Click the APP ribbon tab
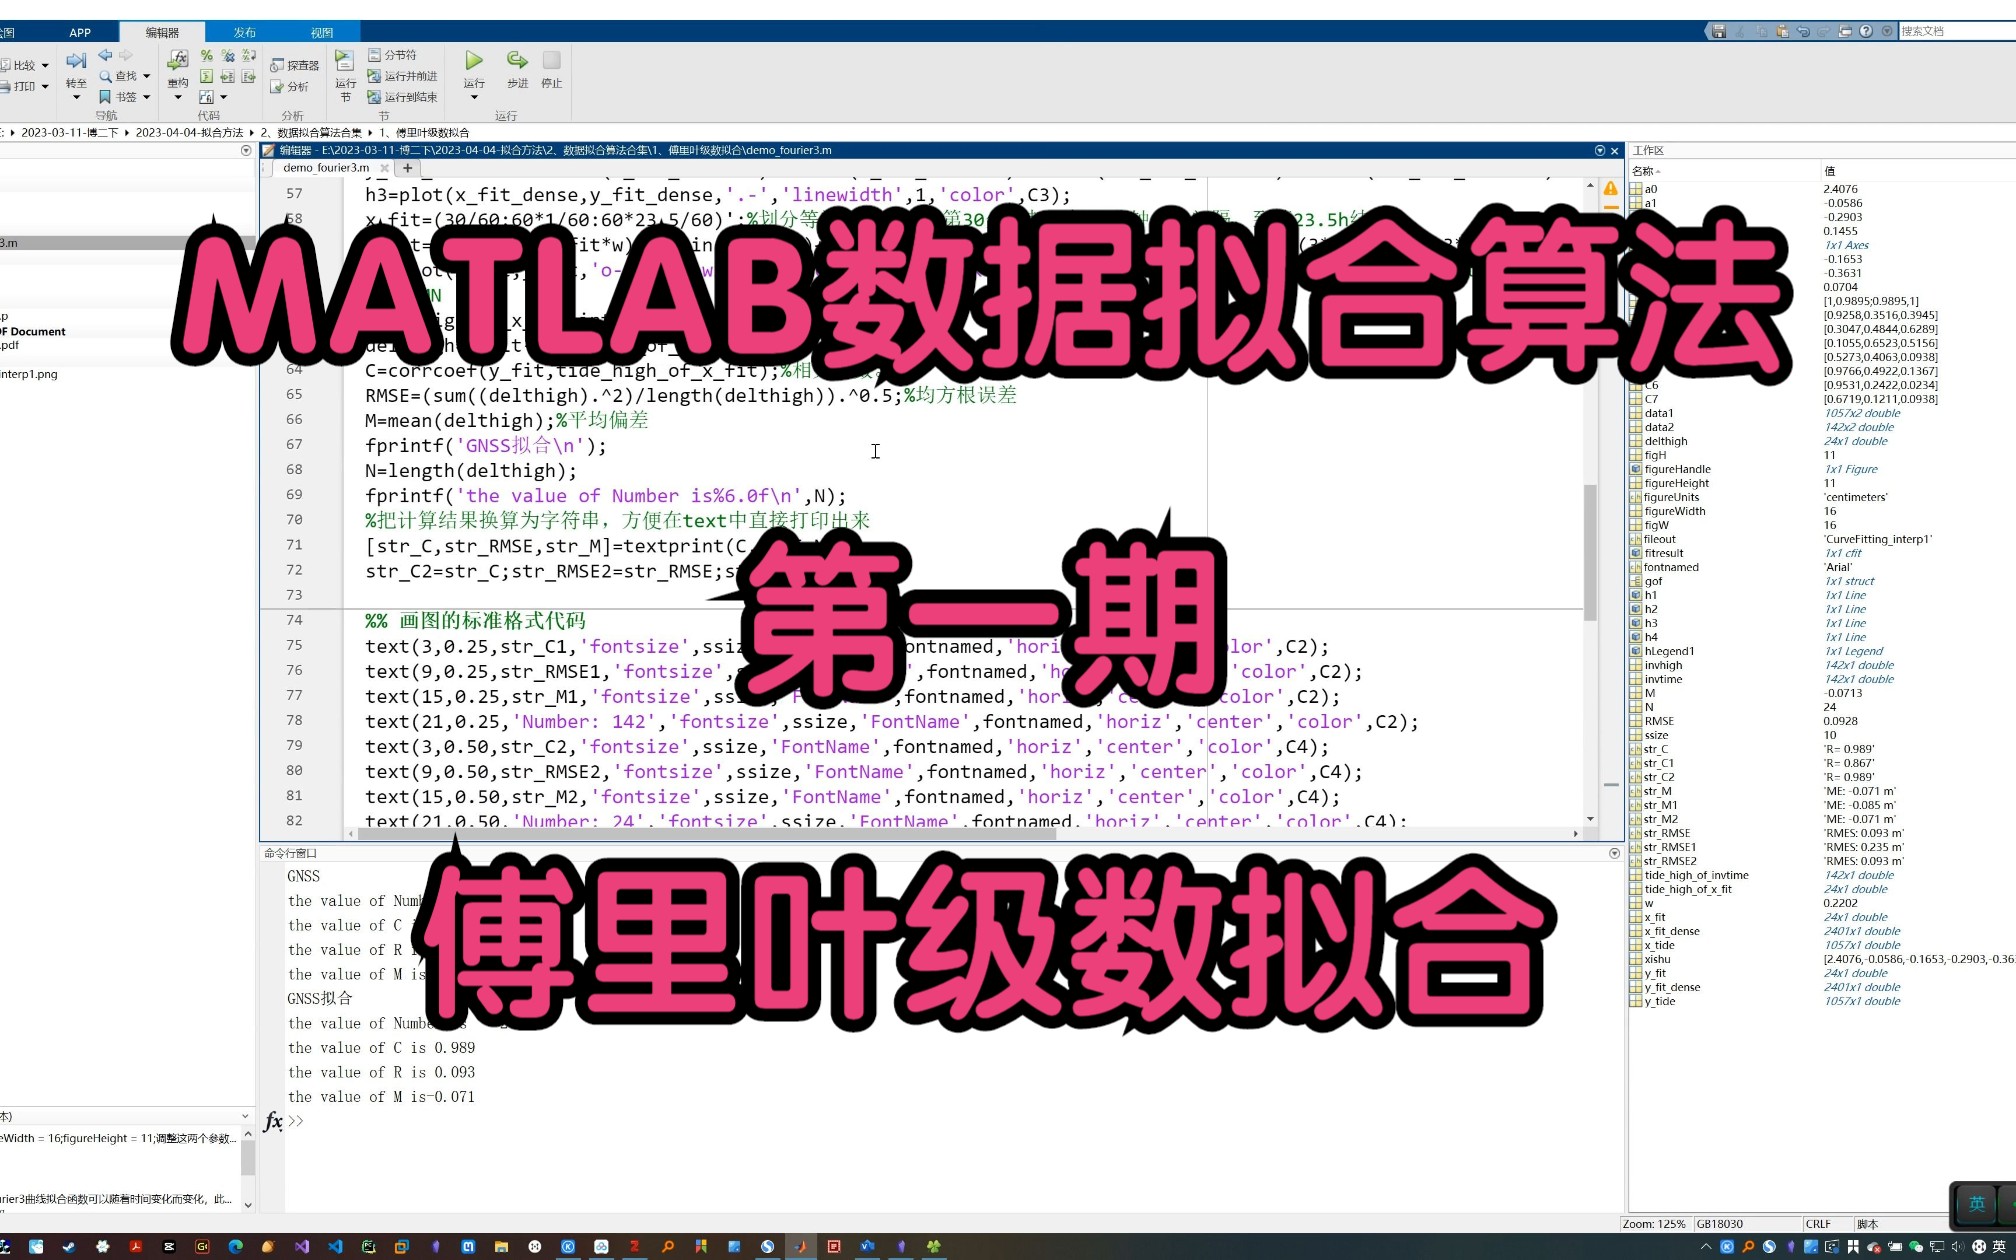2016x1260 pixels. click(x=81, y=32)
